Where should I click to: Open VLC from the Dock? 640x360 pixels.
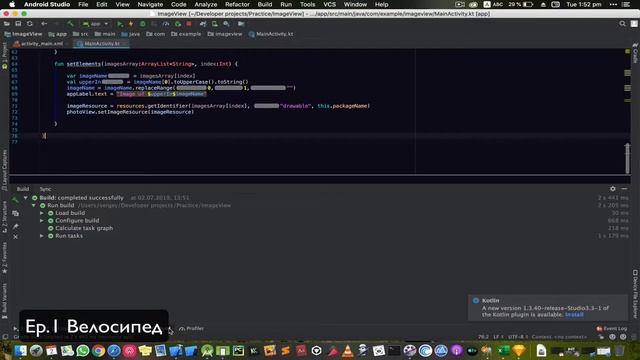coord(347,350)
